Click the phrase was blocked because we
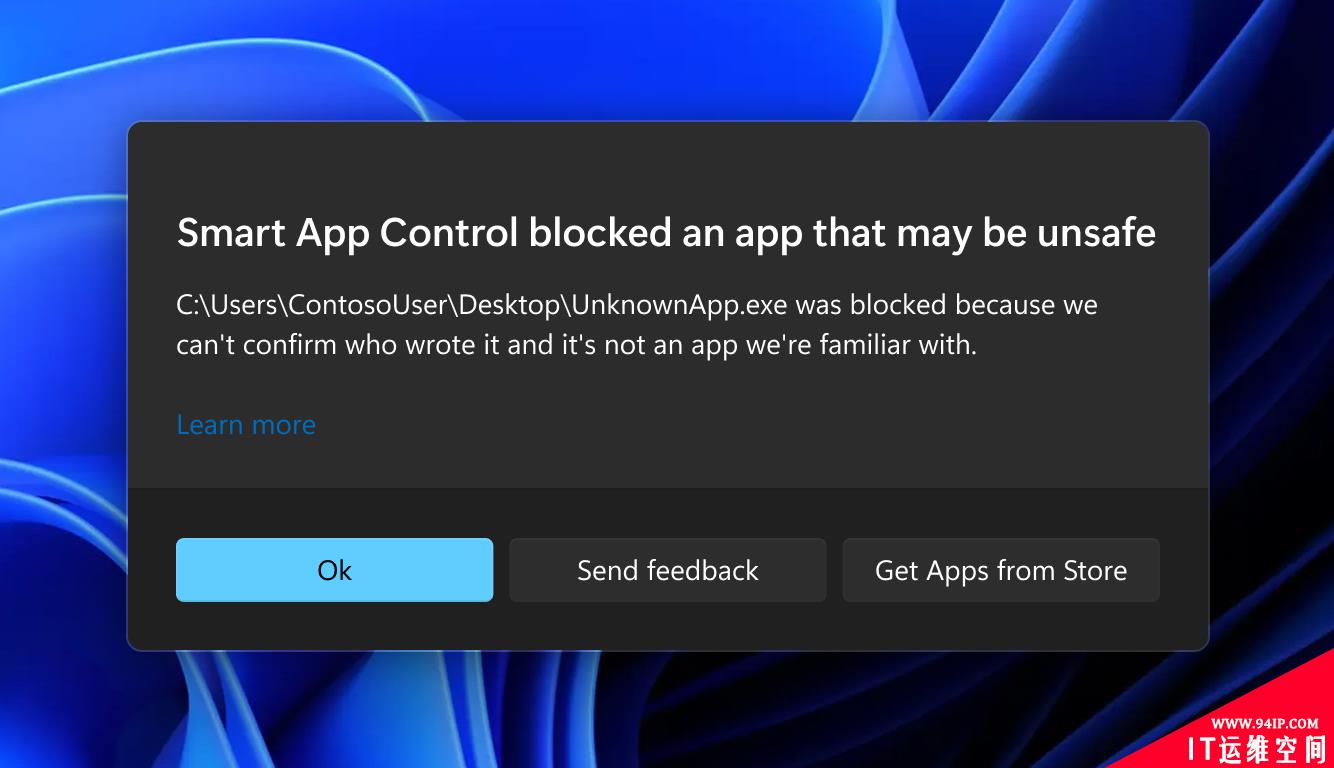 [x=947, y=305]
